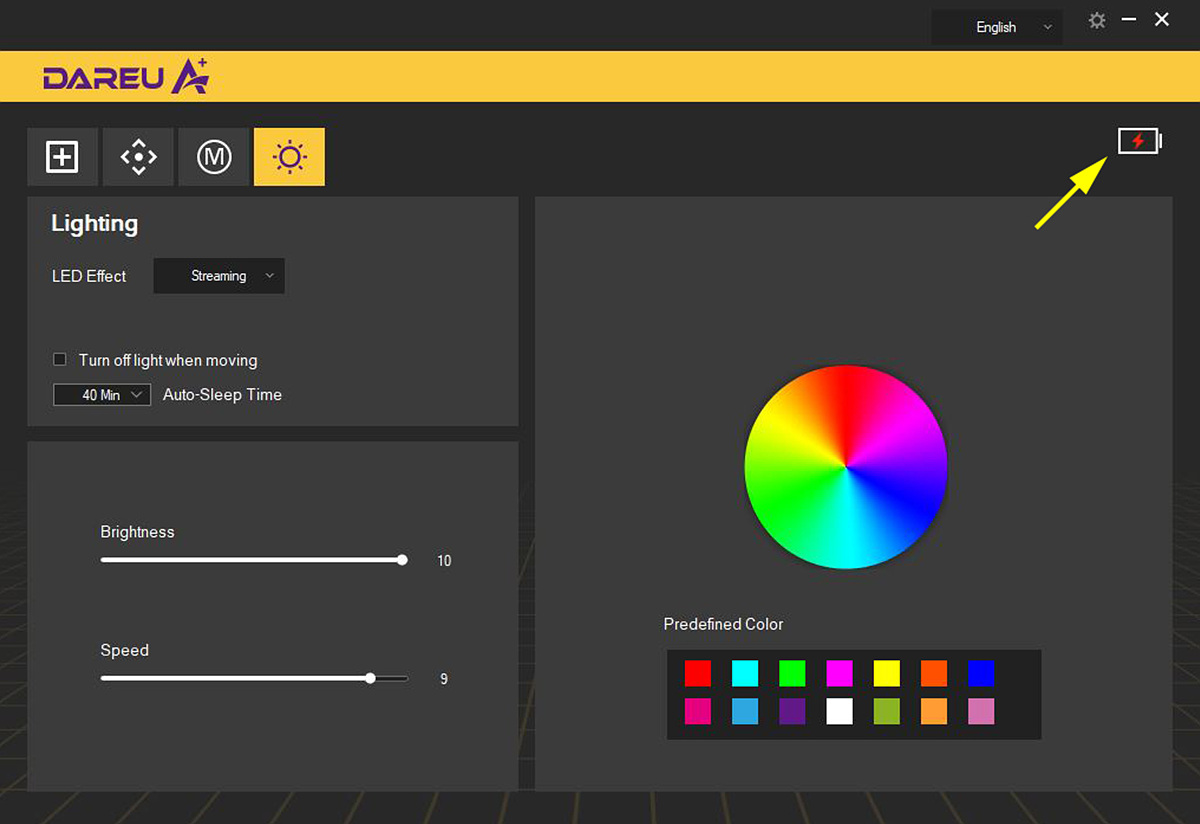
Task: Select the light pink predefined color swatch
Action: (981, 711)
